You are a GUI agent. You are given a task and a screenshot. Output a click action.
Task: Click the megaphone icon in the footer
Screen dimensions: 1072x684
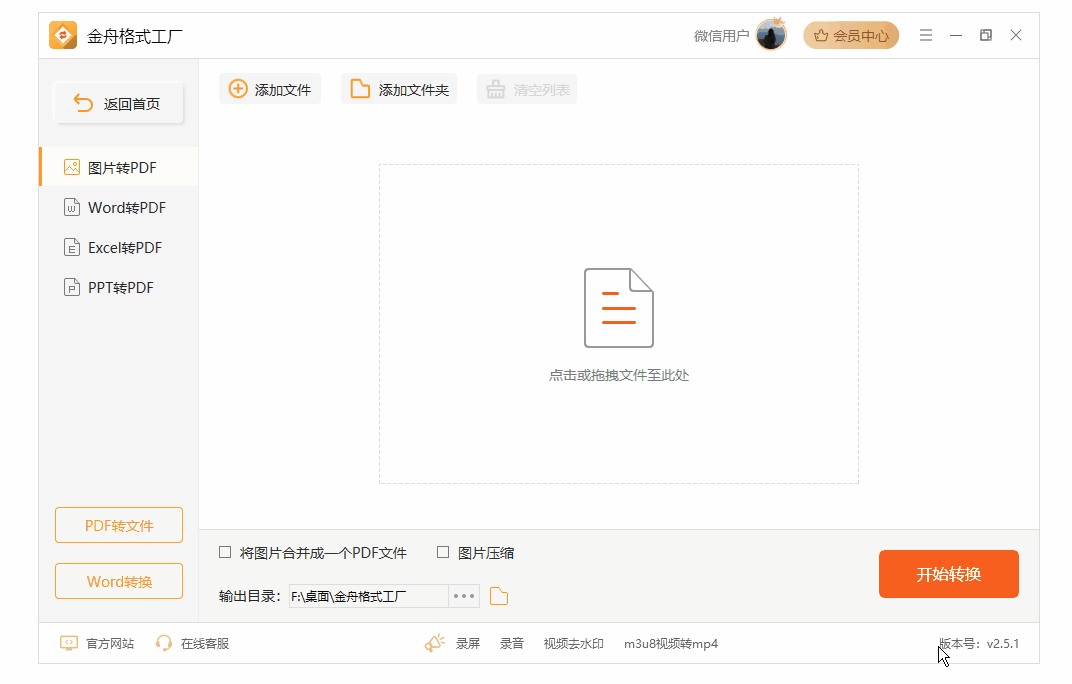(x=434, y=643)
